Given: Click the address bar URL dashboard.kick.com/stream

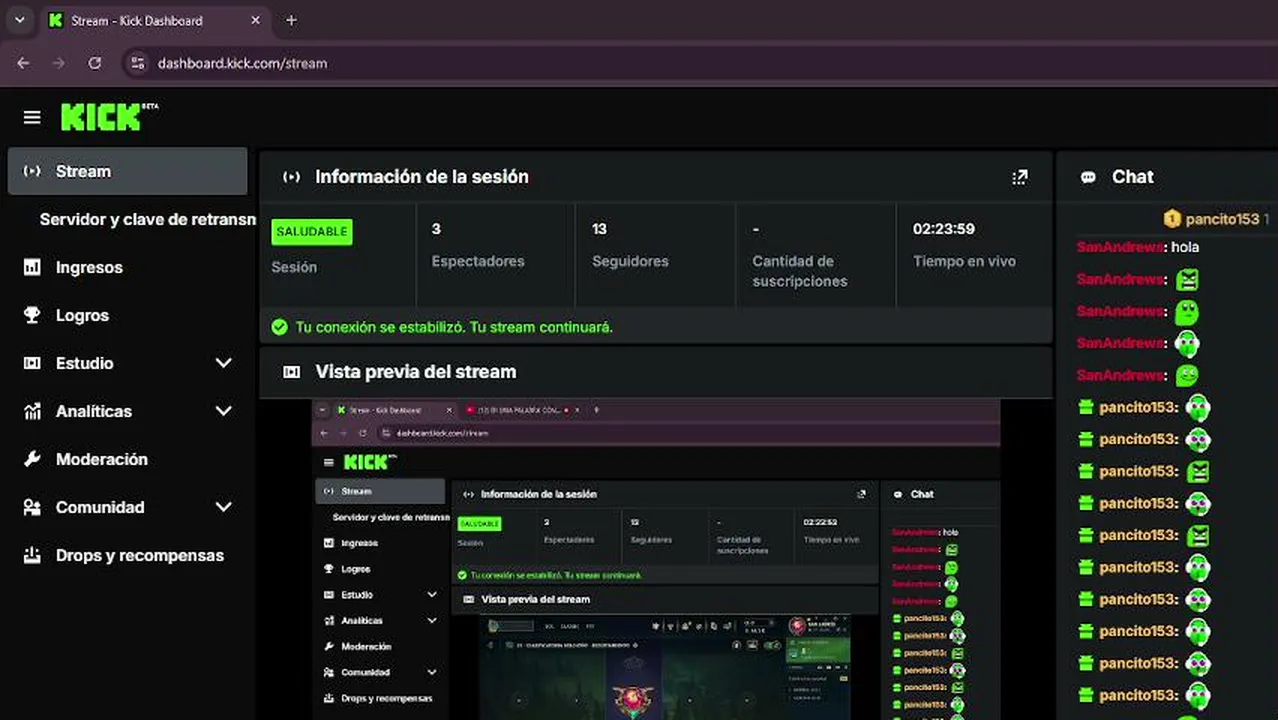Looking at the screenshot, I should pos(242,63).
